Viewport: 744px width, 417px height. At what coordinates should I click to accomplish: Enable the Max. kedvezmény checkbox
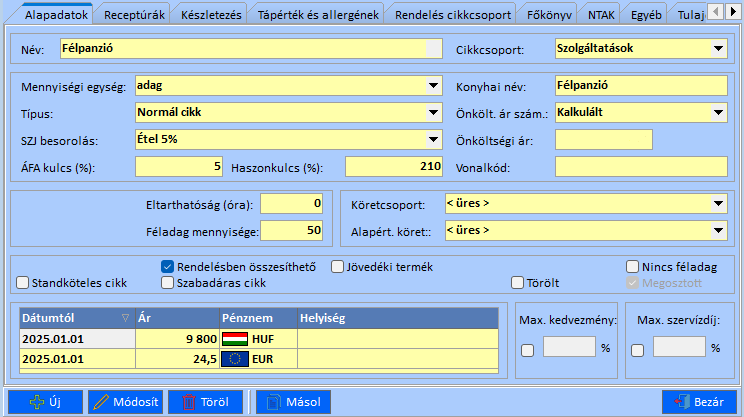pos(527,351)
